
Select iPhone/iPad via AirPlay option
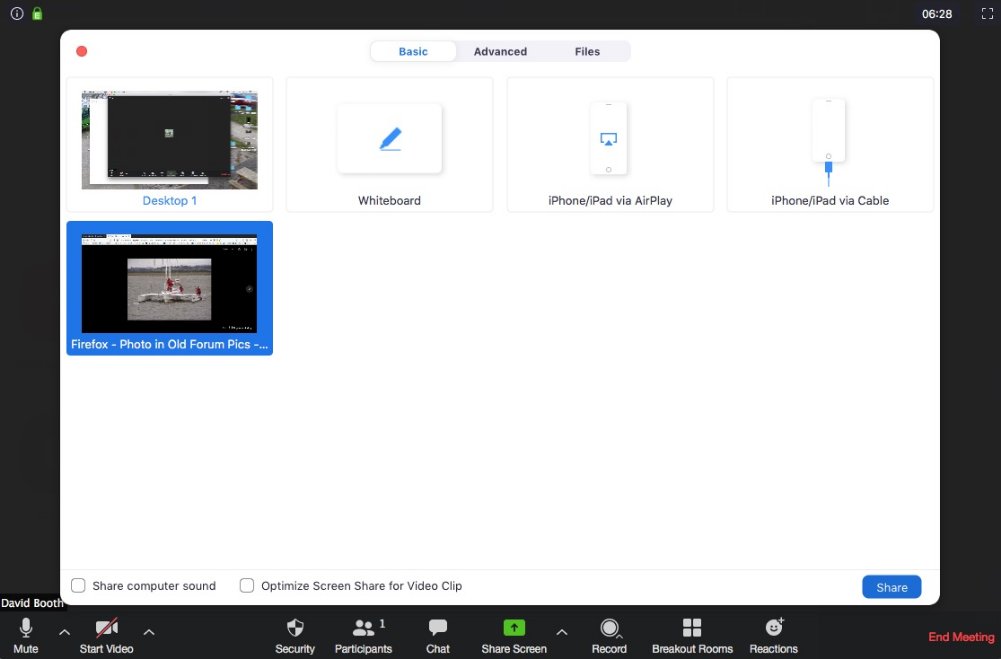point(610,144)
